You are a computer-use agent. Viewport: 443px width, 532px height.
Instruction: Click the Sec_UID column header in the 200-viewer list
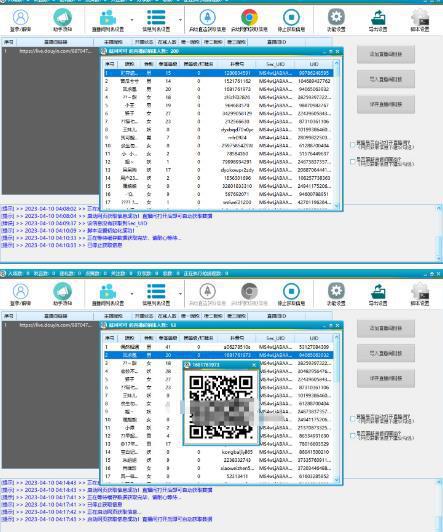coord(275,64)
